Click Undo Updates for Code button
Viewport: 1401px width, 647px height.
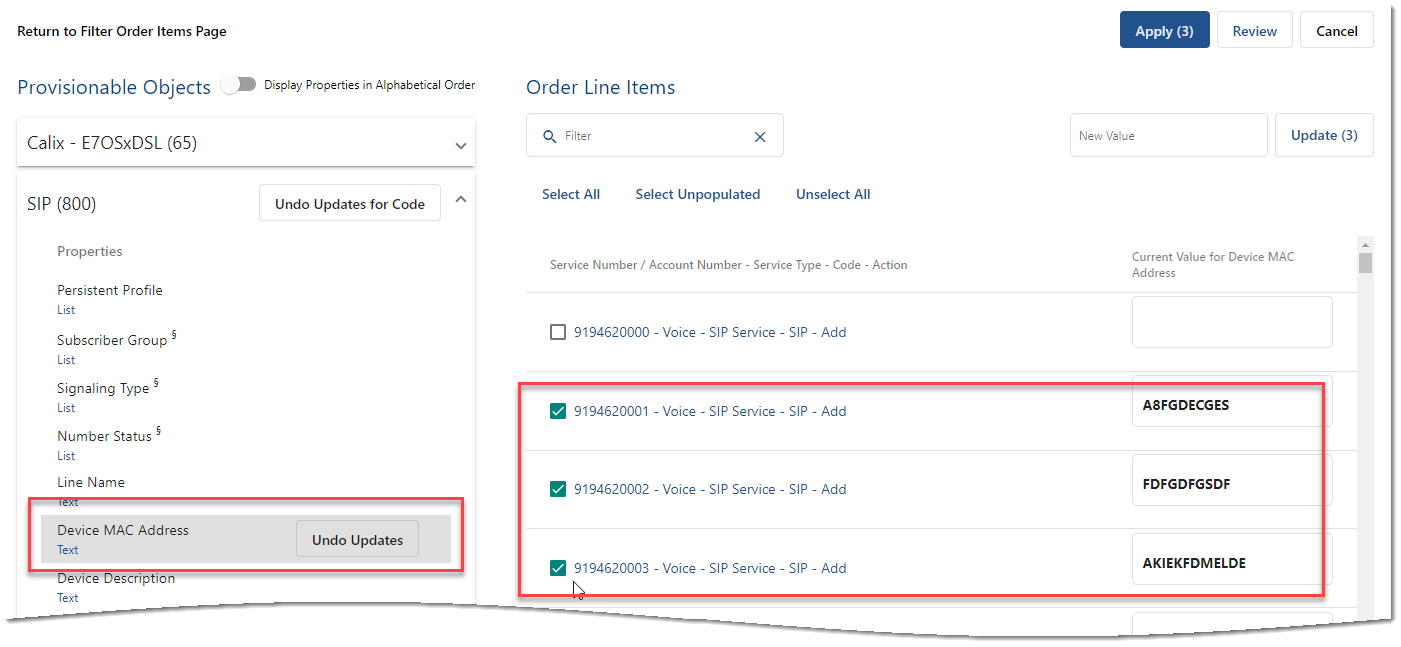350,203
